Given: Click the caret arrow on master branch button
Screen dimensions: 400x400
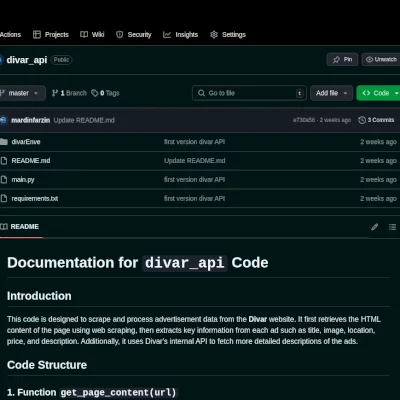Looking at the screenshot, I should (x=36, y=93).
